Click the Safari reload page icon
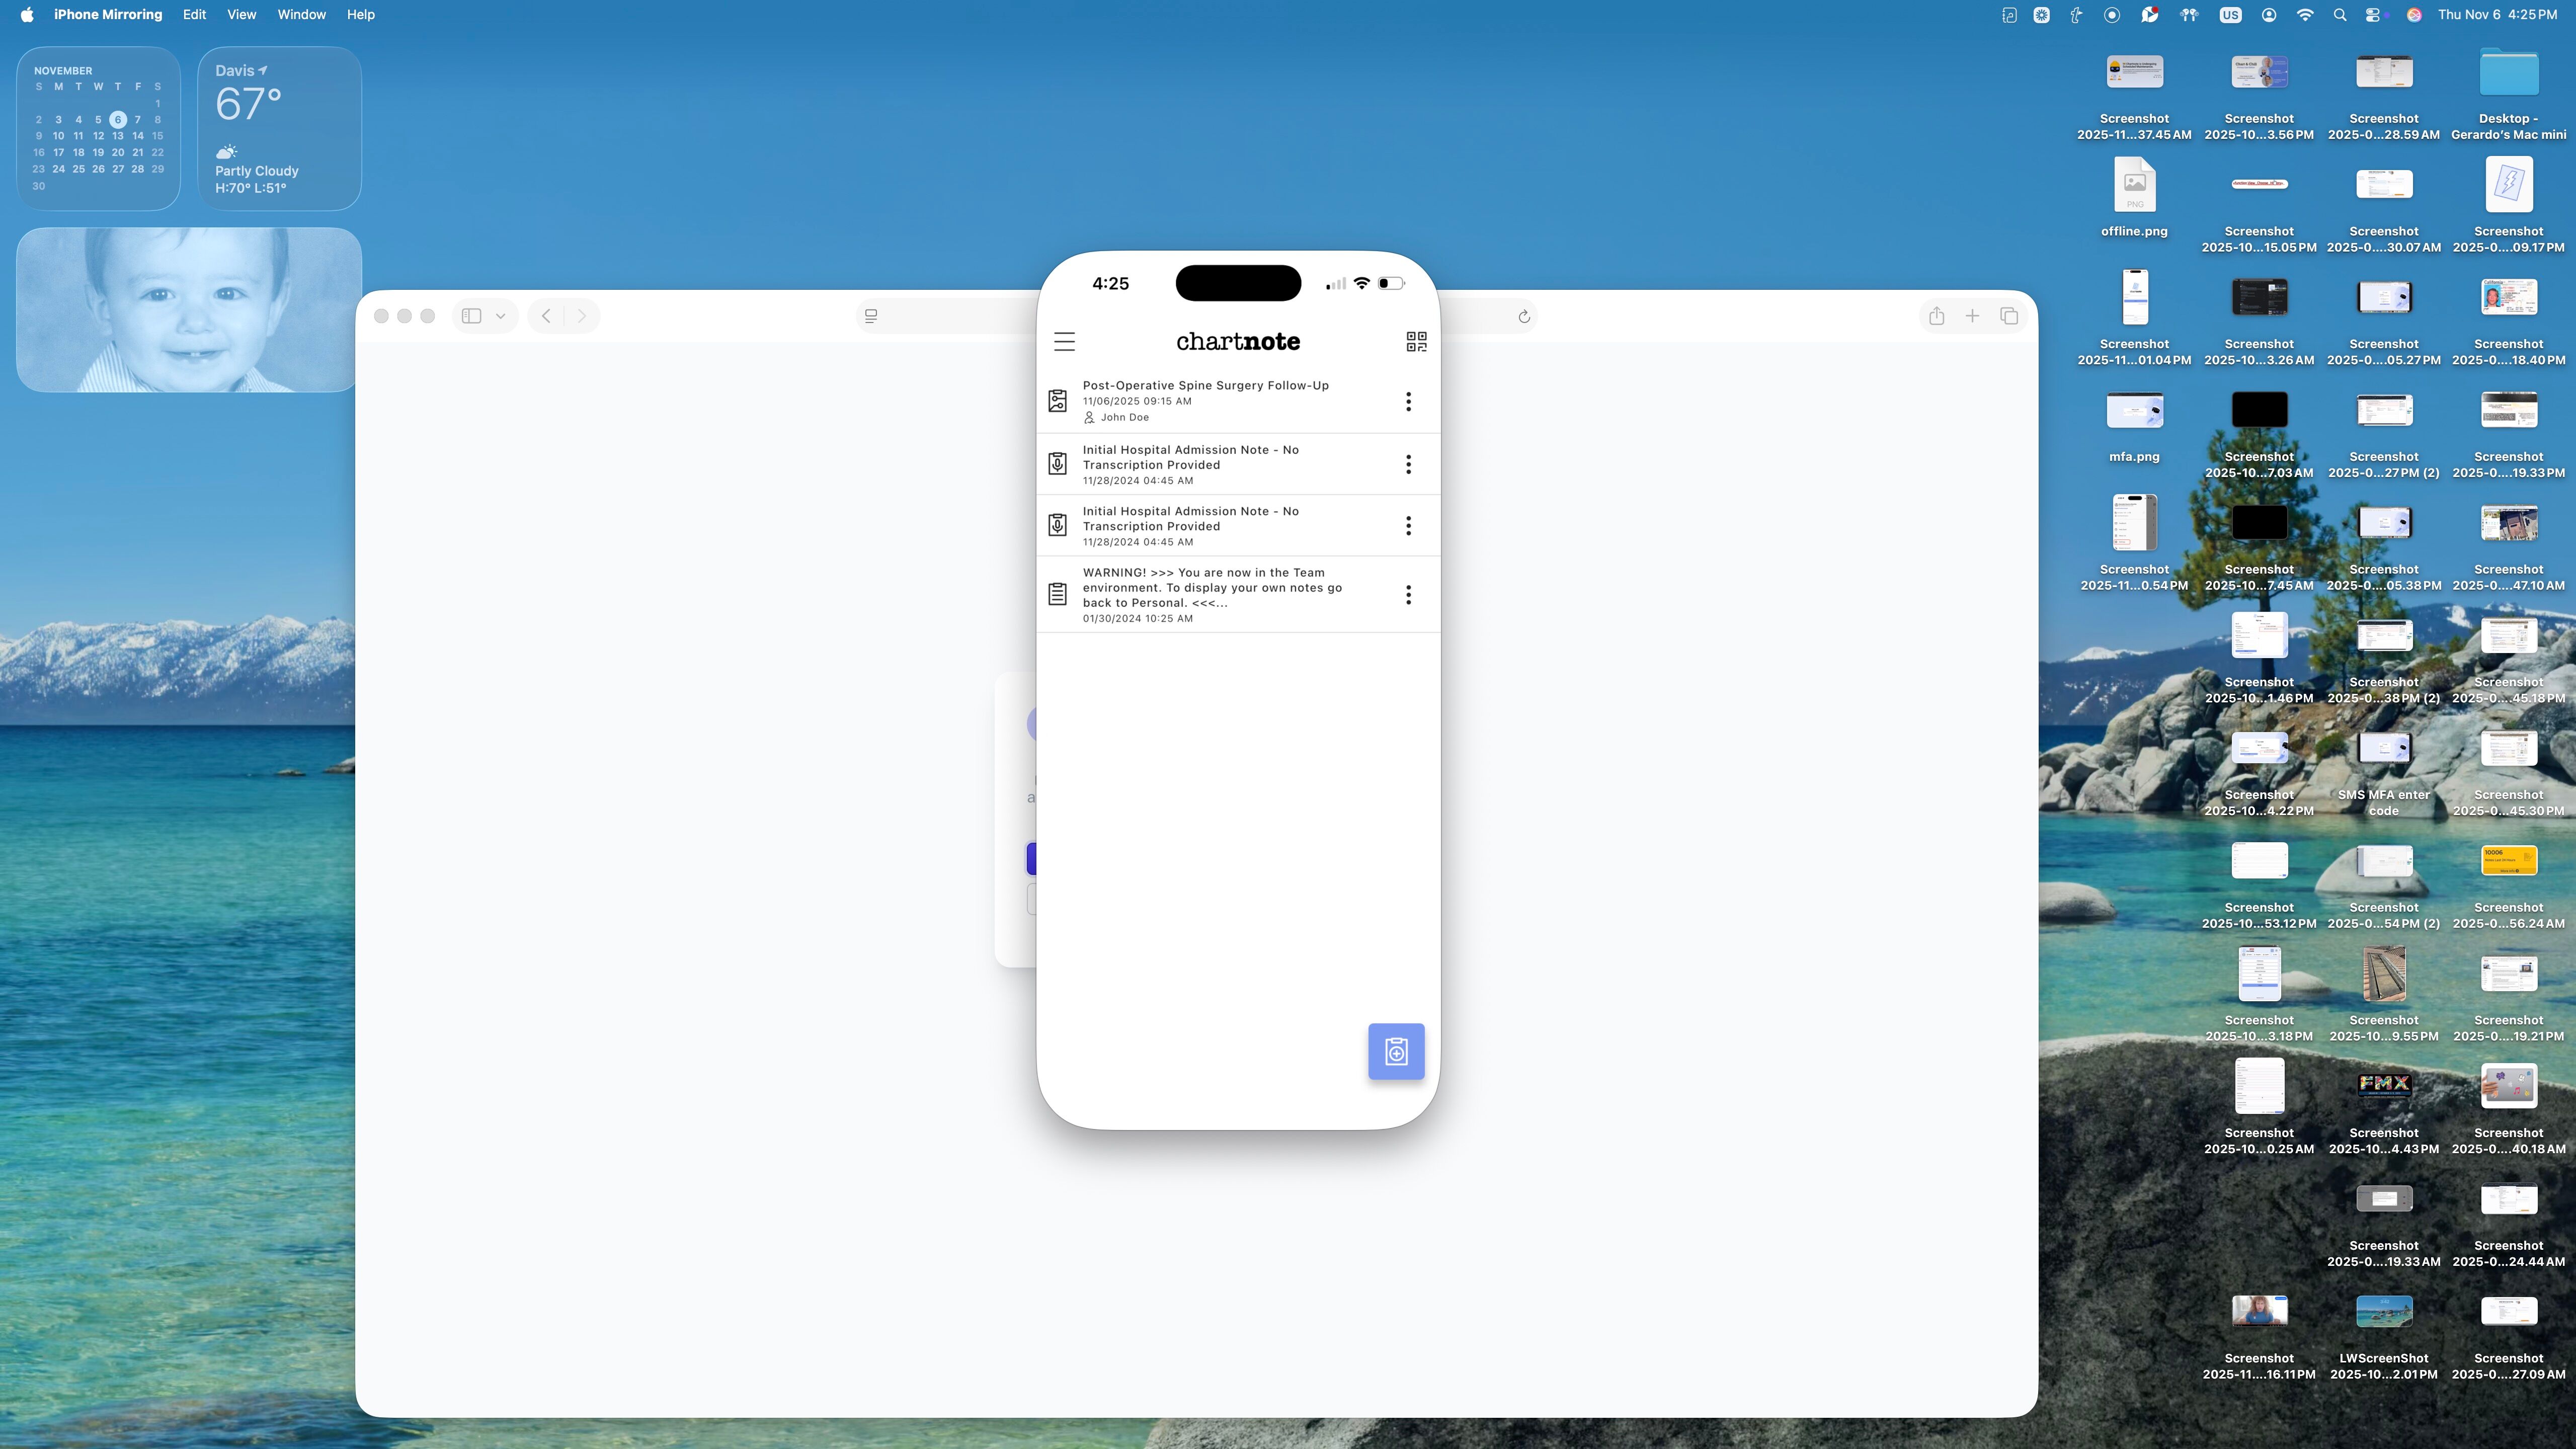The image size is (2576, 1449). coord(1524,317)
